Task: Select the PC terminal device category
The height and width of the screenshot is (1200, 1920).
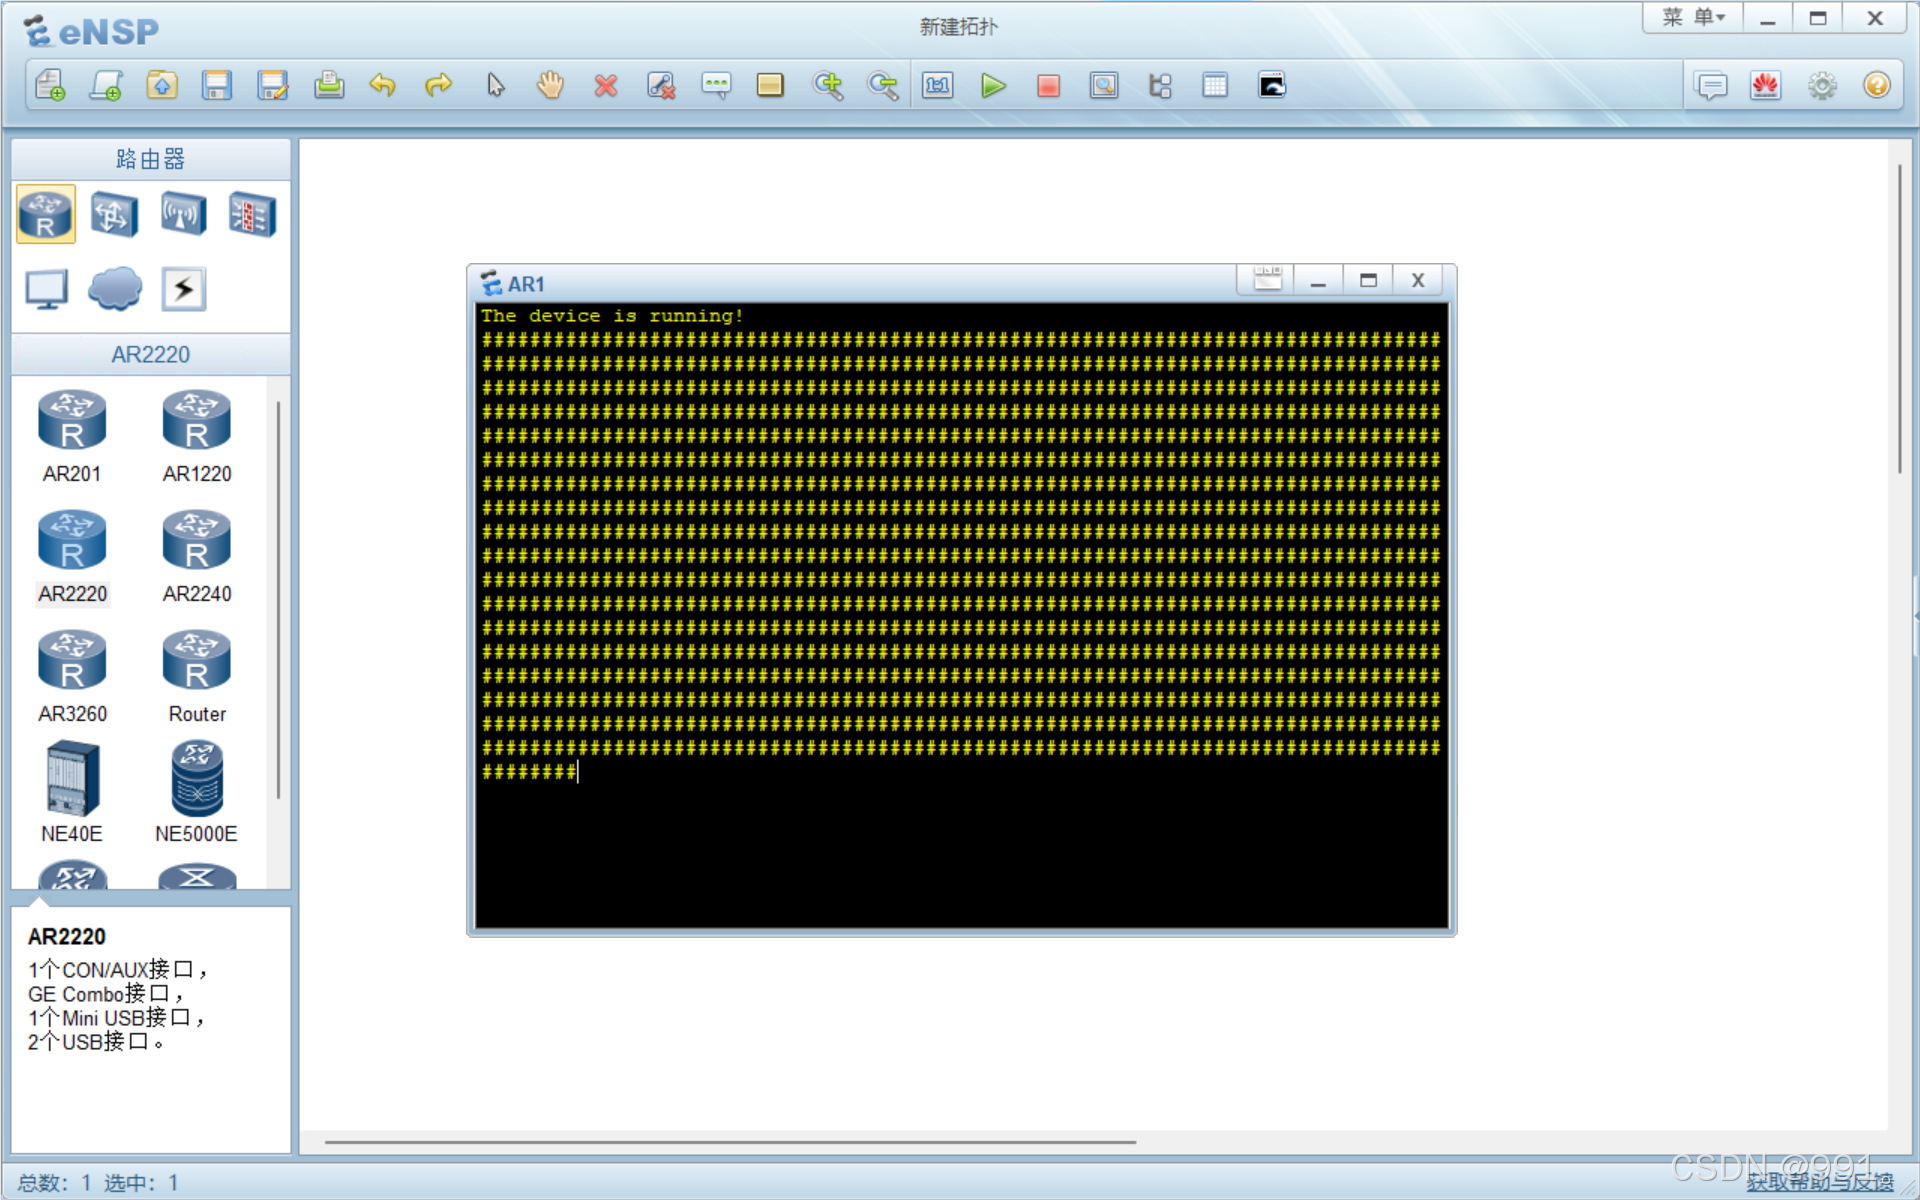Action: pyautogui.click(x=46, y=289)
